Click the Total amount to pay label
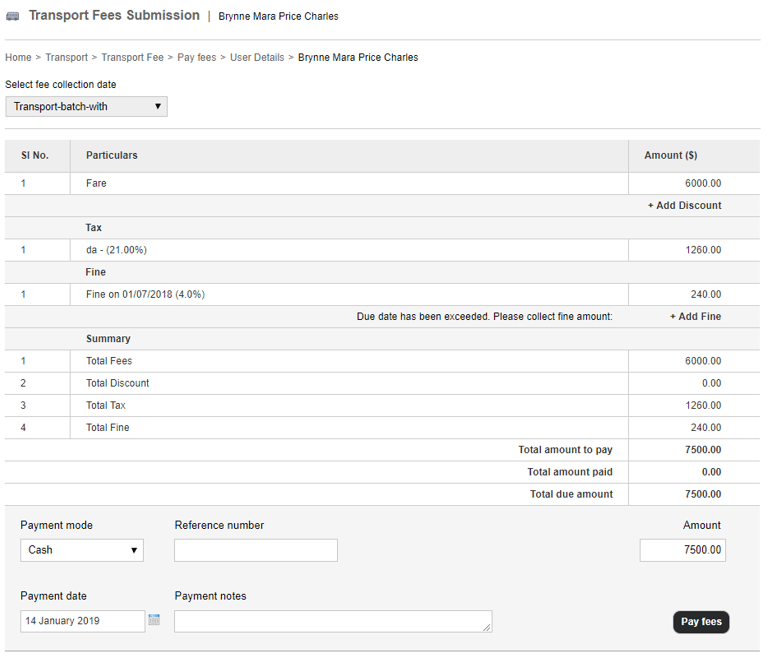The height and width of the screenshot is (658, 768). (565, 450)
